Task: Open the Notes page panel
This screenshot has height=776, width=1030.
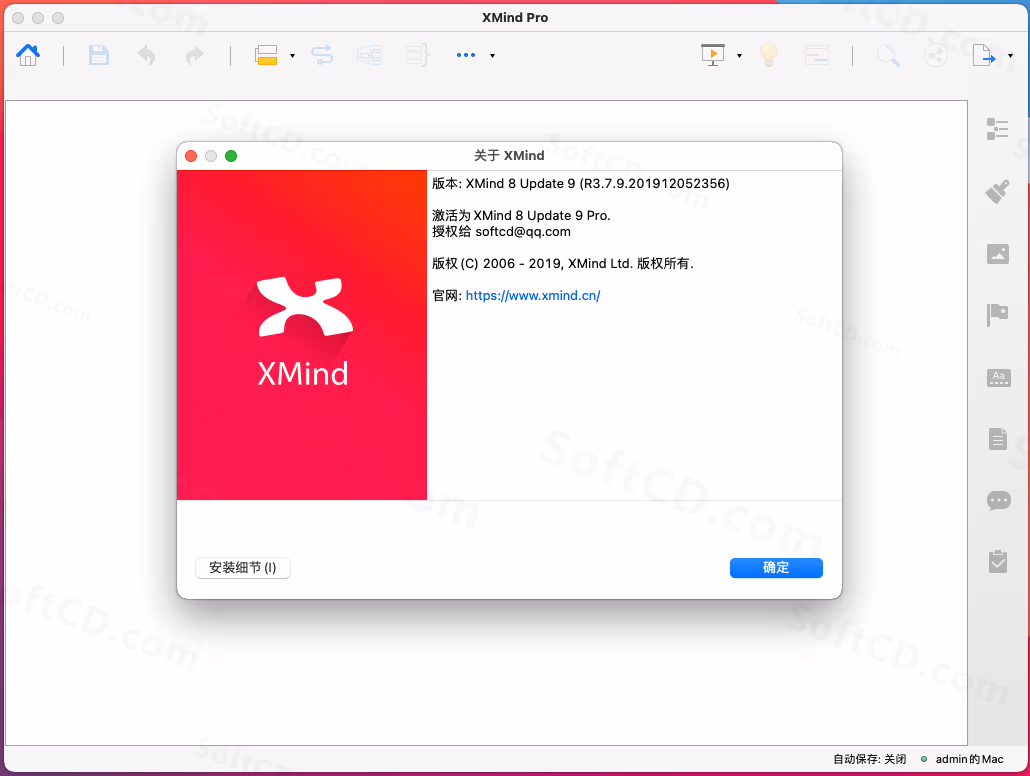Action: tap(998, 438)
